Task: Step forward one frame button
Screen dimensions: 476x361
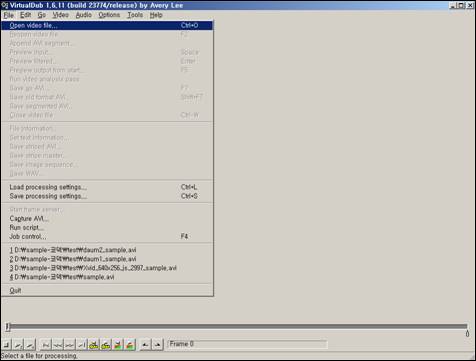Action: 70,344
